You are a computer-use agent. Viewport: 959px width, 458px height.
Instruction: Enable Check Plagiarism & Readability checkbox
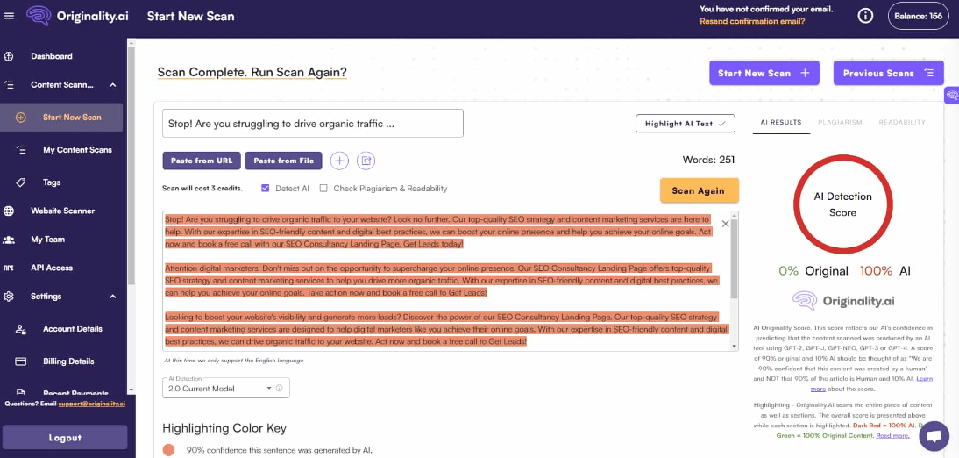pyautogui.click(x=324, y=188)
